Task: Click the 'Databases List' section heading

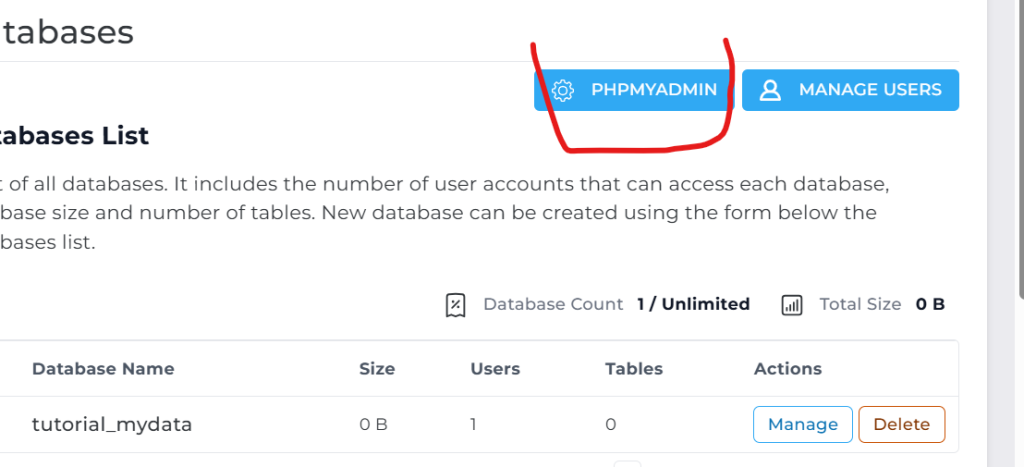Action: [x=75, y=136]
